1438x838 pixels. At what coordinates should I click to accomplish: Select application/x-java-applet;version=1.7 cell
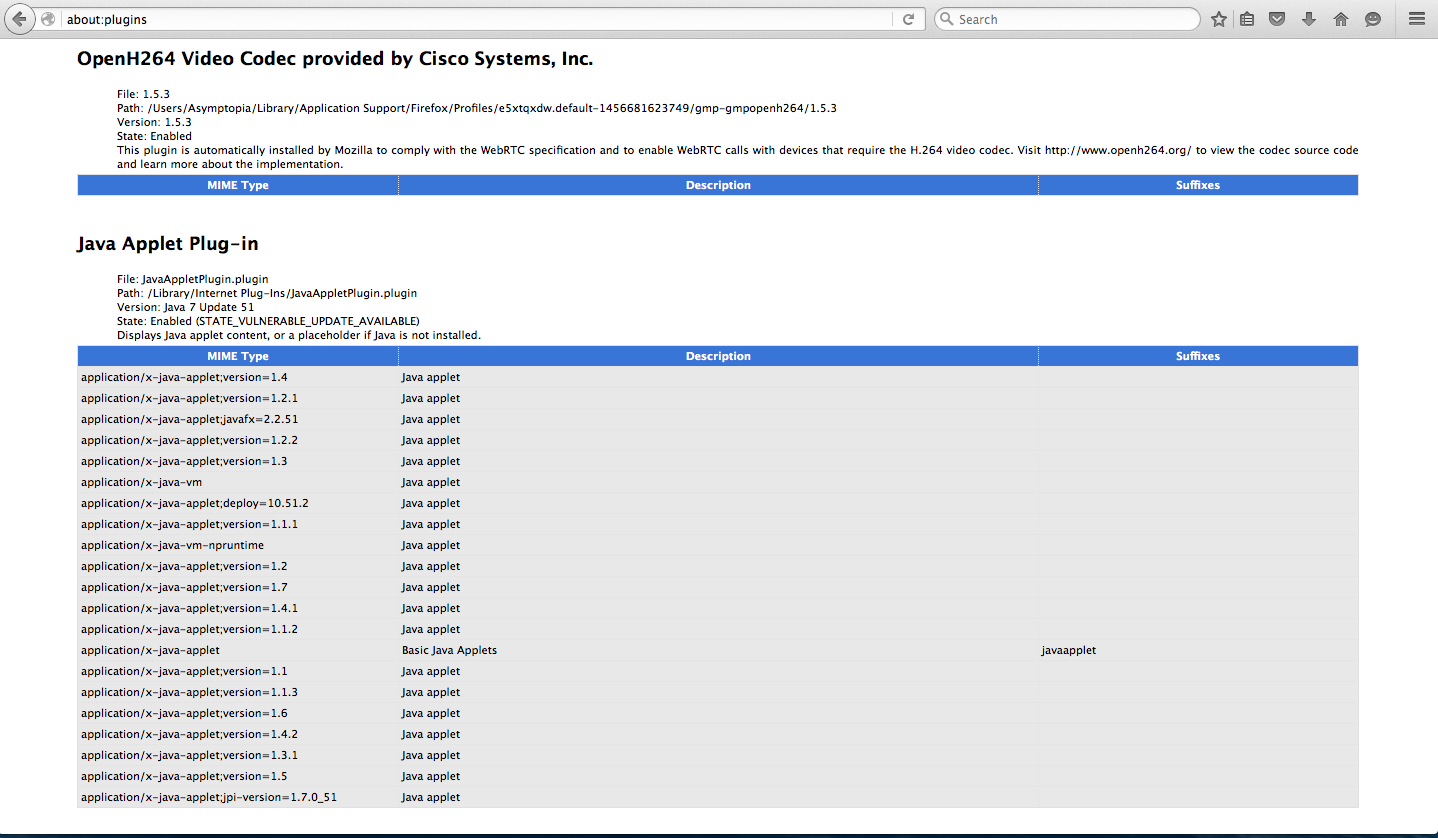click(238, 587)
